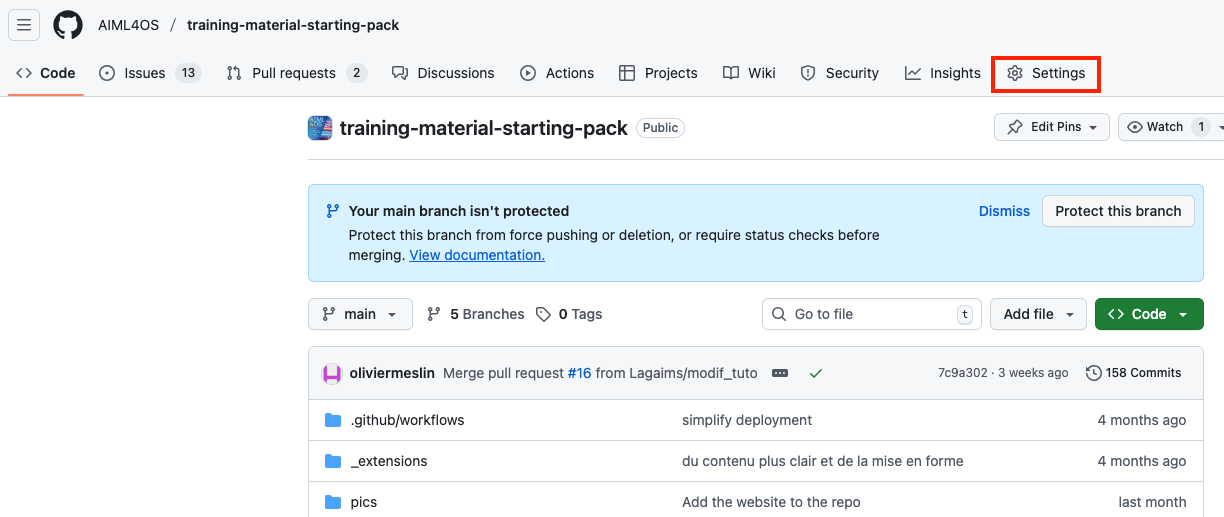Click the ellipsis commit details icon

pyautogui.click(x=780, y=373)
